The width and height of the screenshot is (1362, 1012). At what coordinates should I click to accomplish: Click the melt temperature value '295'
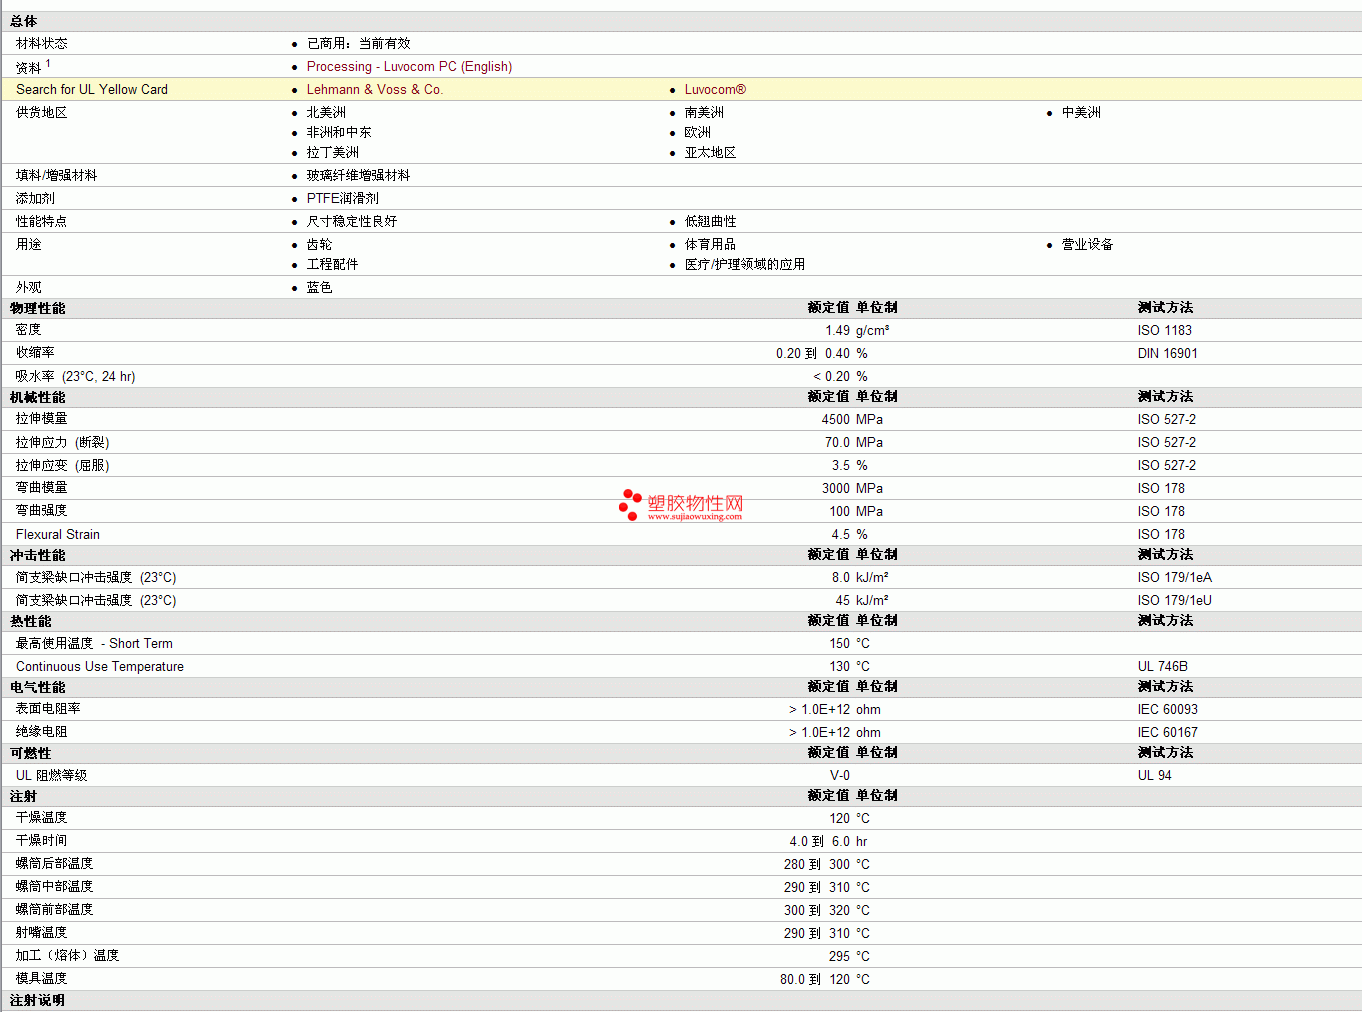pyautogui.click(x=840, y=956)
